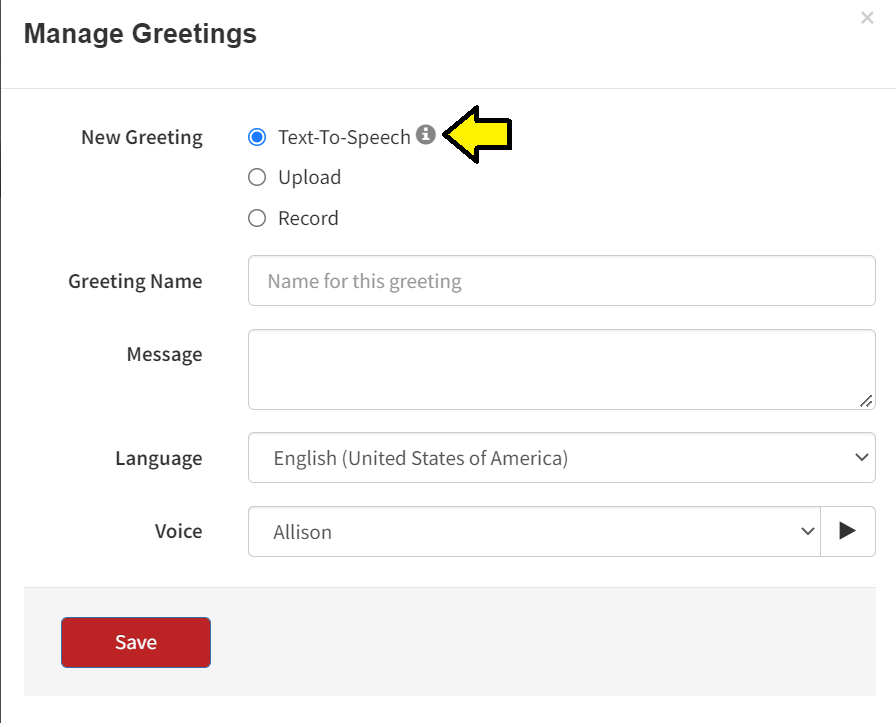
Task: Save the new greeting
Action: pos(136,642)
